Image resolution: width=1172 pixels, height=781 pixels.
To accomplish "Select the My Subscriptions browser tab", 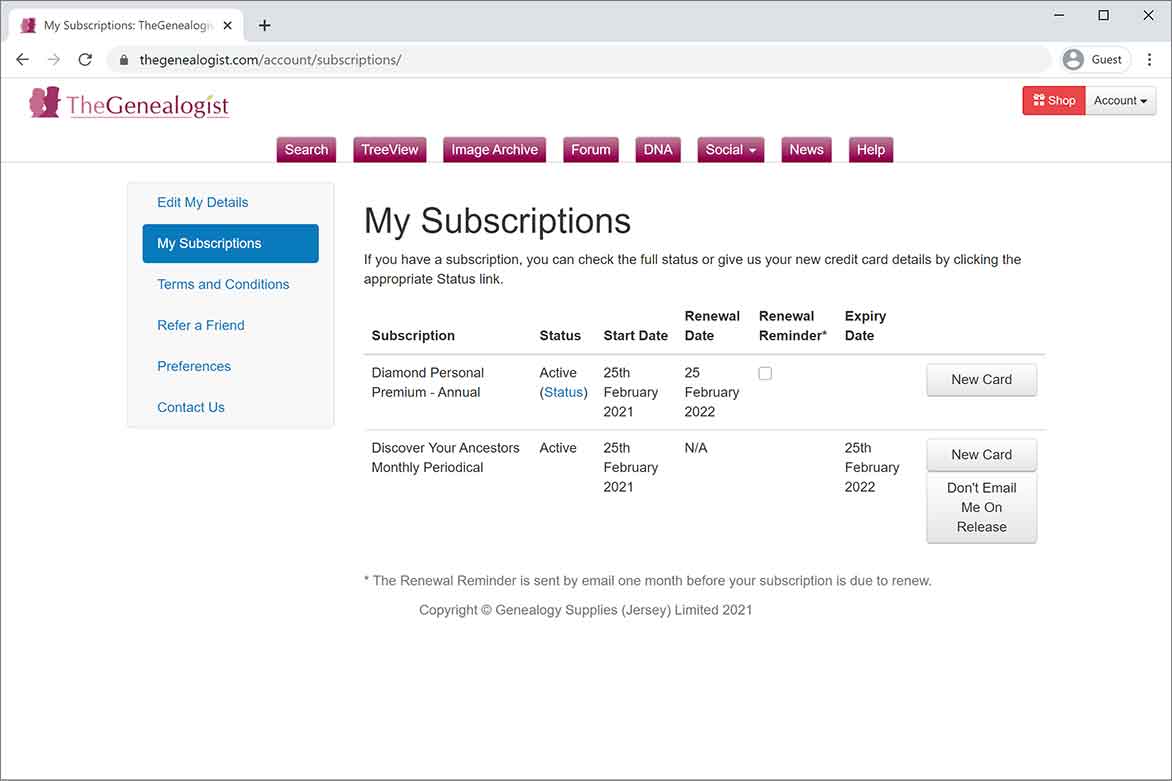I will (127, 25).
